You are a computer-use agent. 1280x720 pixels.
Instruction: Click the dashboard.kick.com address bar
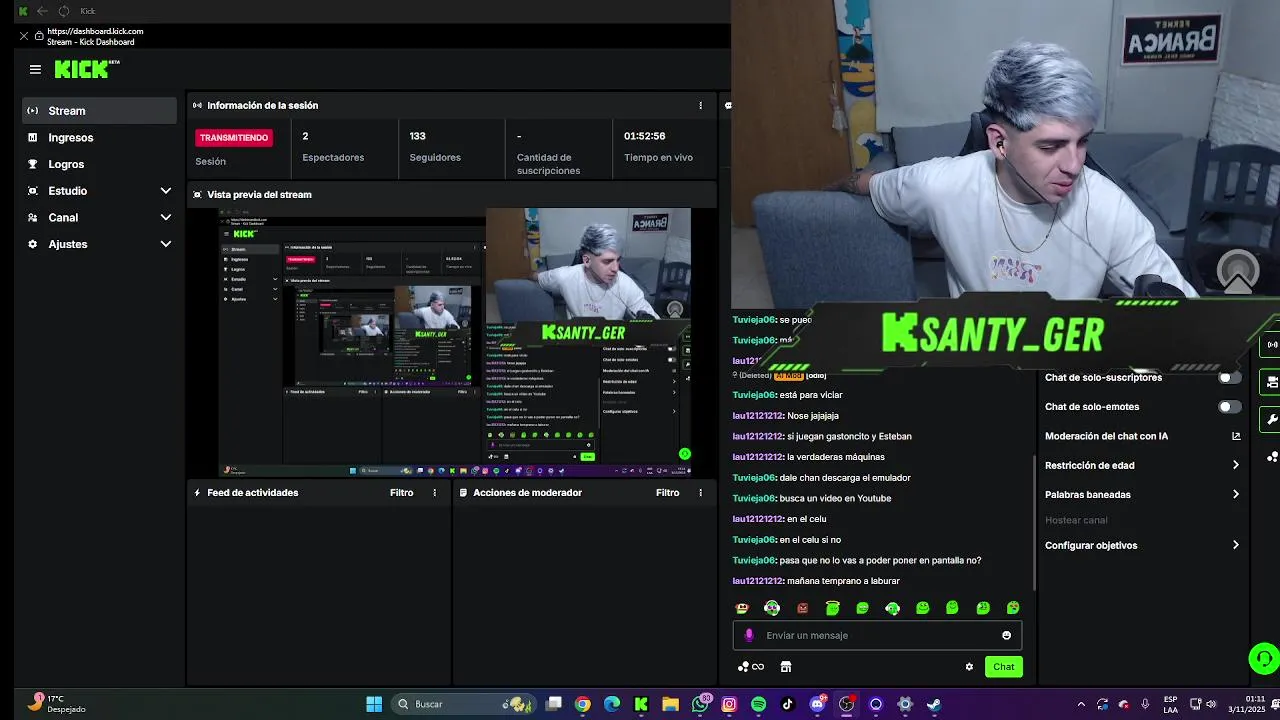pyautogui.click(x=95, y=31)
